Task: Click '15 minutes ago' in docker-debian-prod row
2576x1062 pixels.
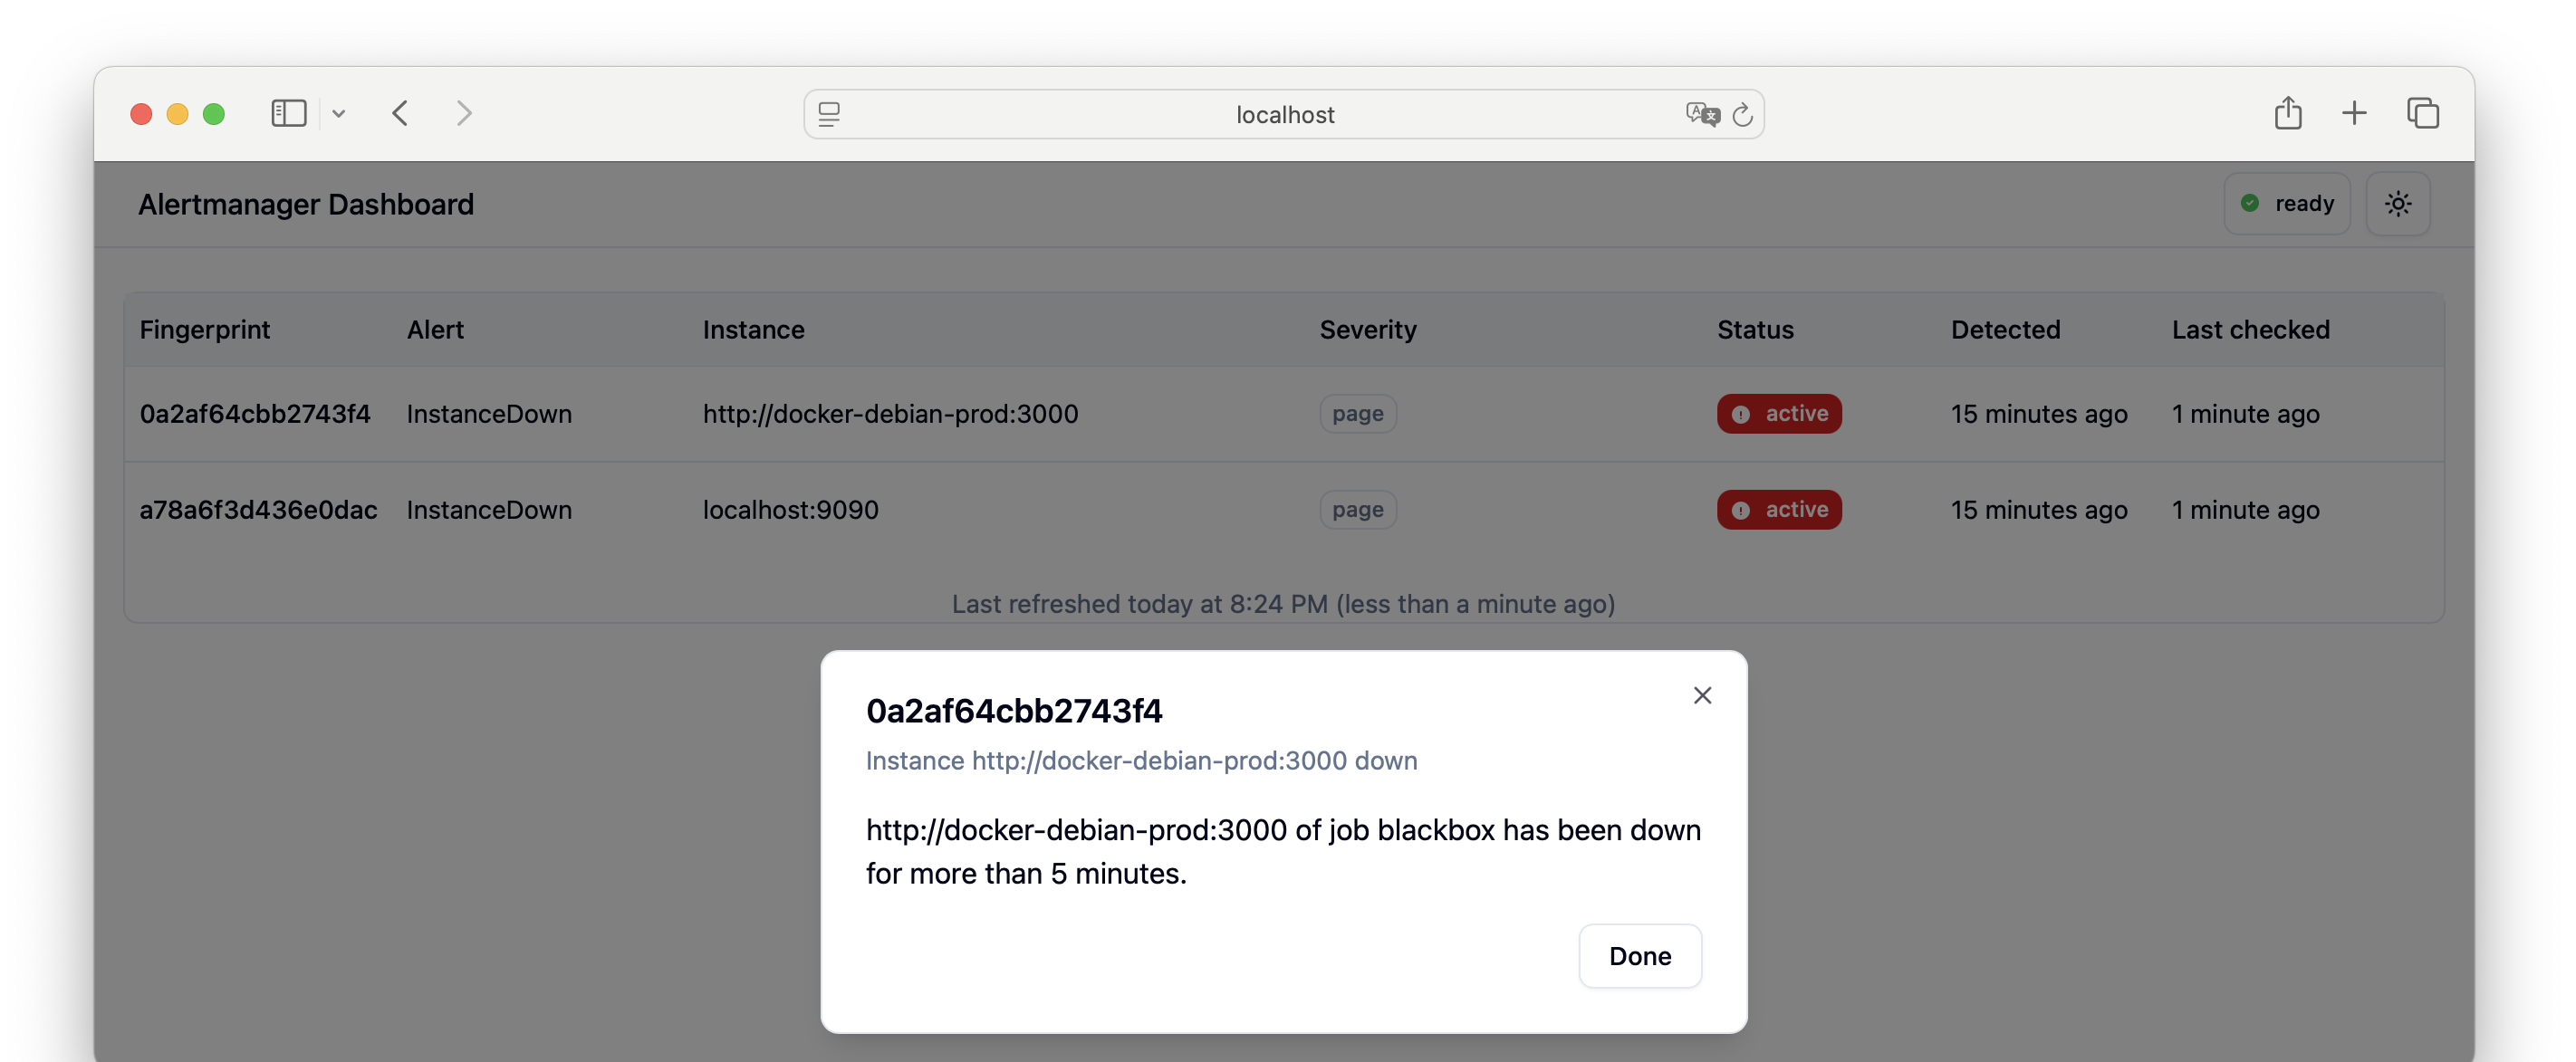Action: pyautogui.click(x=2038, y=414)
